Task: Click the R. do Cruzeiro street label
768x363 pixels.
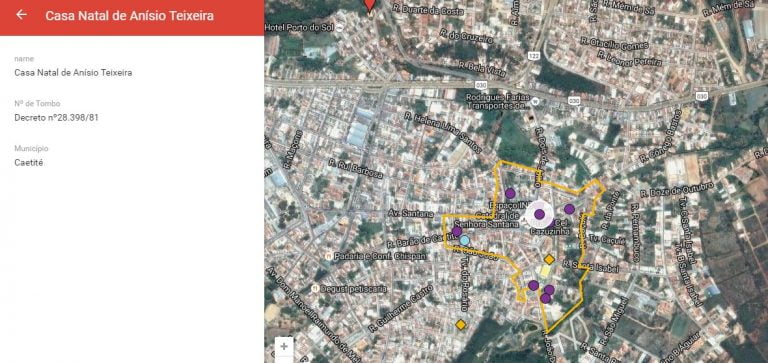Action: [466, 36]
